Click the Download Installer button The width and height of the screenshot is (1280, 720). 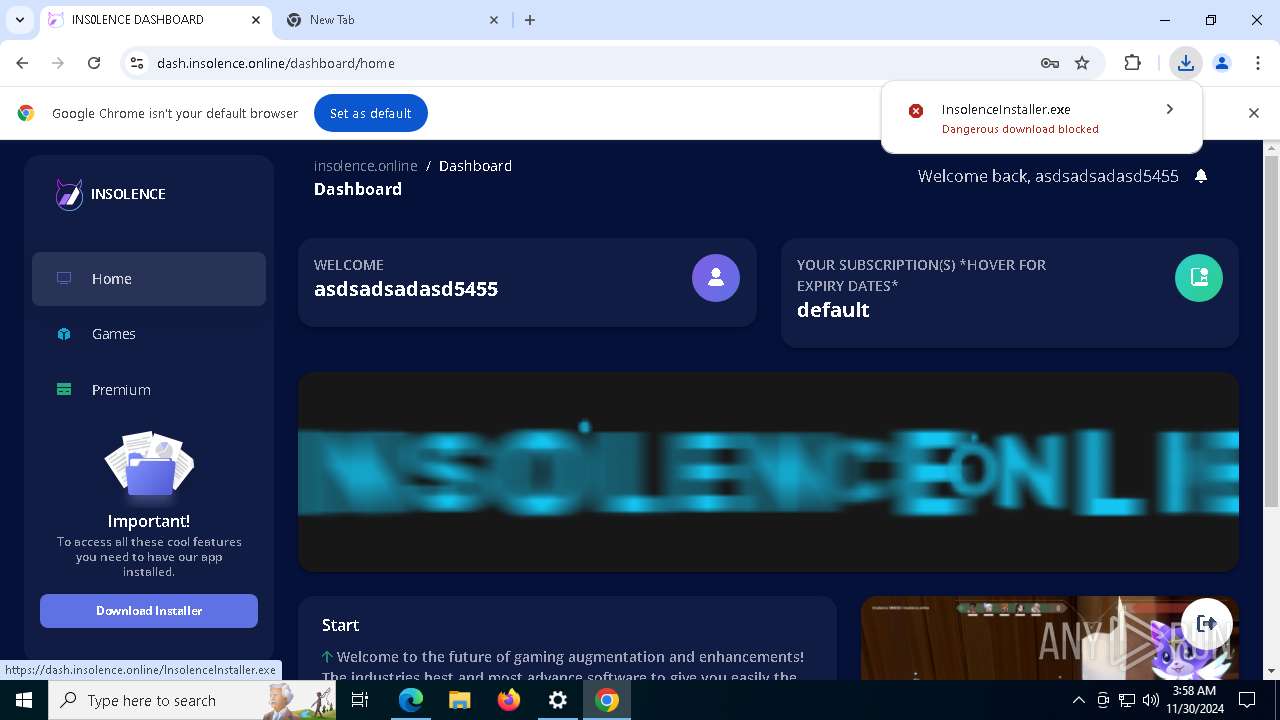(x=149, y=611)
